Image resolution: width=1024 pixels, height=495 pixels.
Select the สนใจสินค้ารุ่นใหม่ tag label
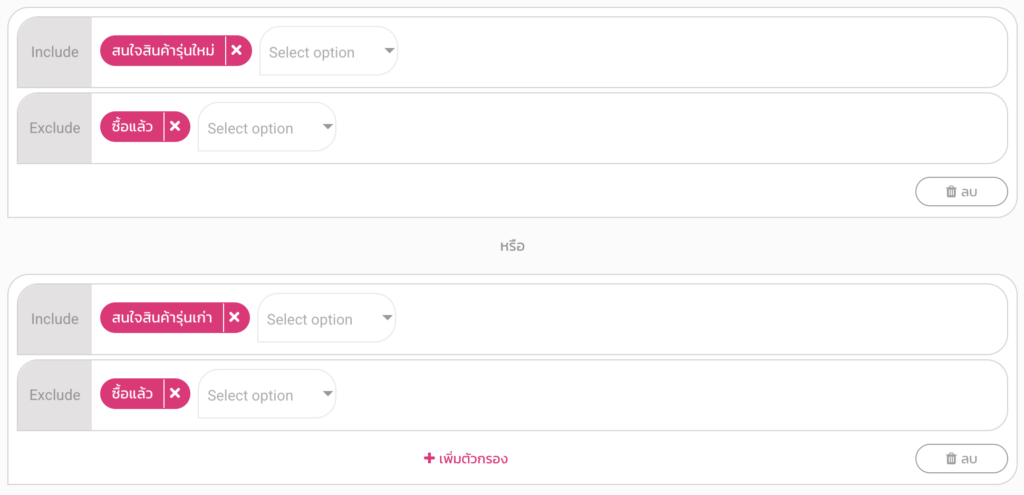coord(163,51)
